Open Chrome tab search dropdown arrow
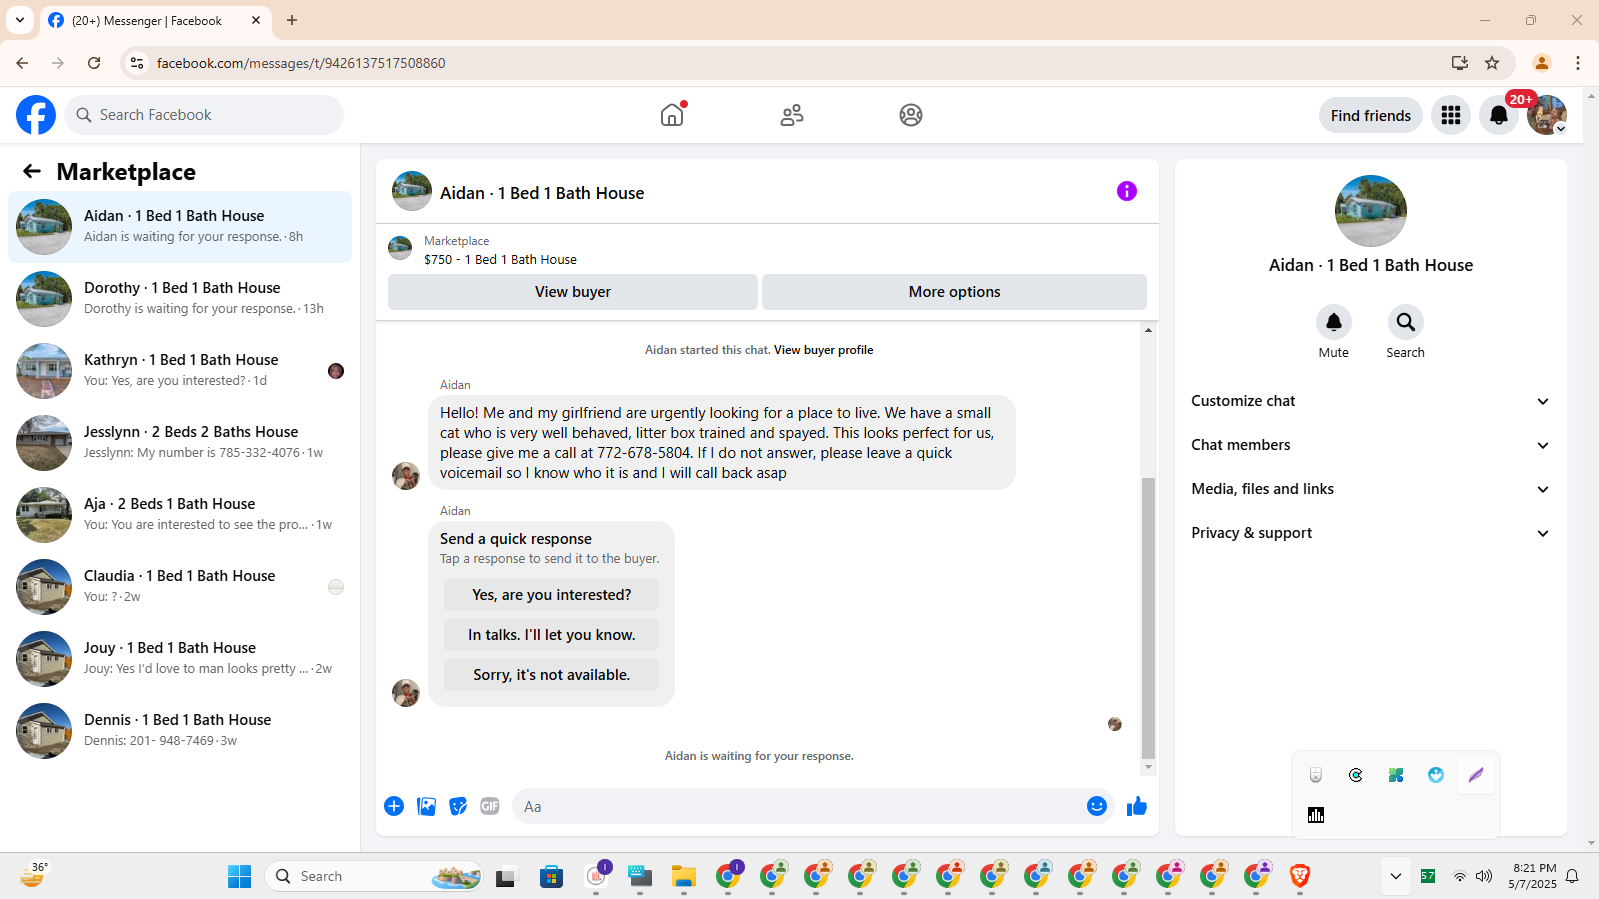The width and height of the screenshot is (1599, 899). pos(20,20)
